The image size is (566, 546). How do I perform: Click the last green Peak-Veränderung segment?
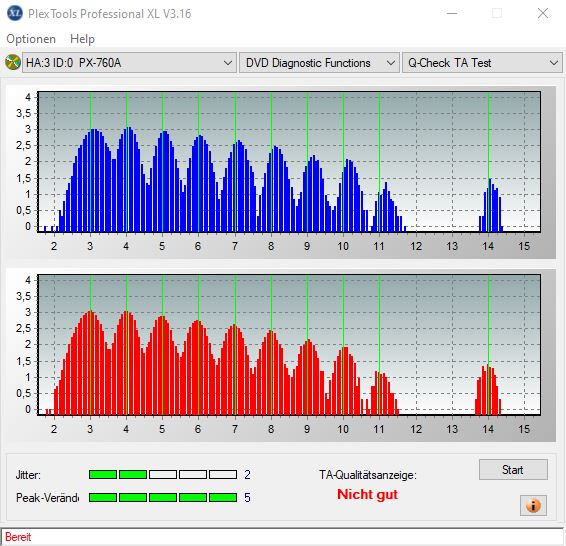[223, 498]
